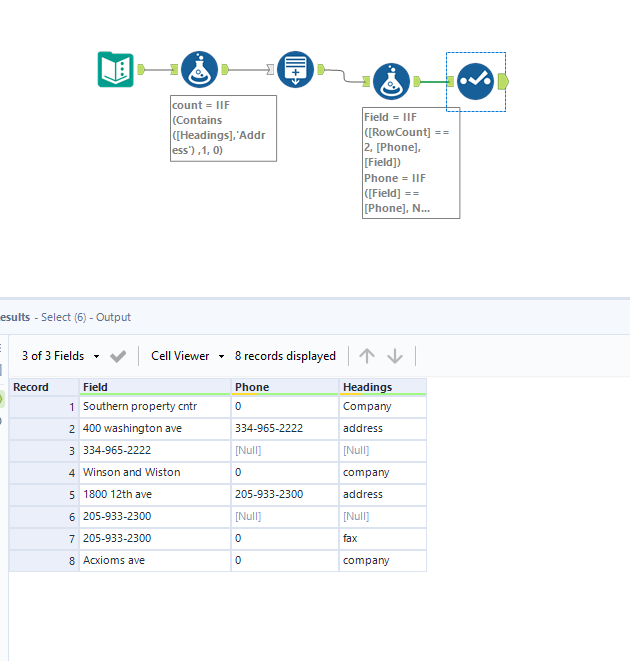Select the first Formula flask tool
This screenshot has height=661, width=630.
tap(199, 70)
